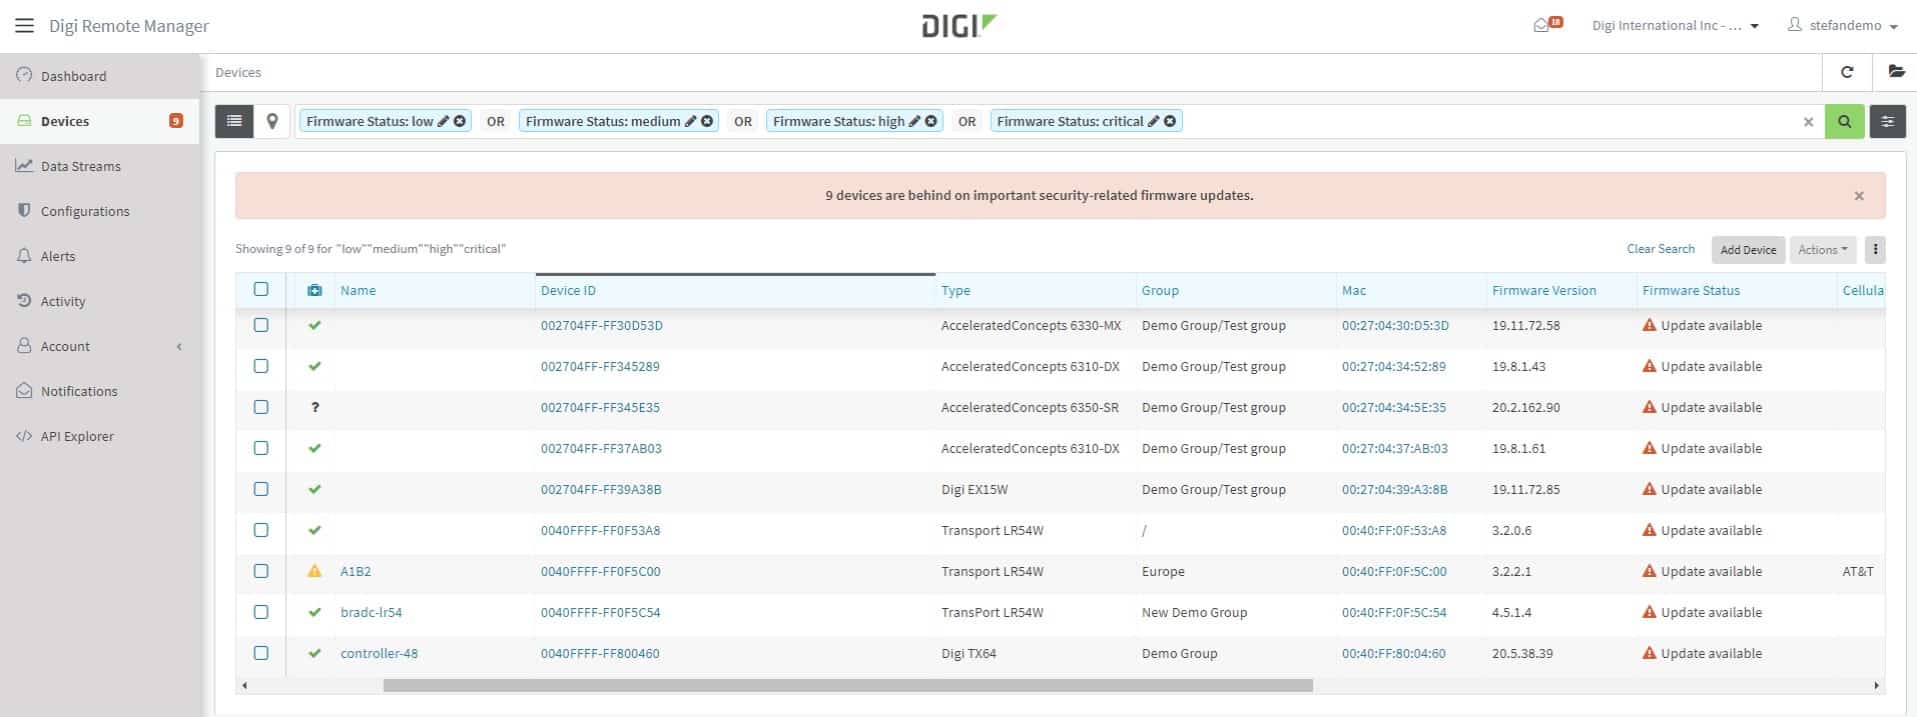Dismiss the firmware updates warning banner

(1859, 196)
